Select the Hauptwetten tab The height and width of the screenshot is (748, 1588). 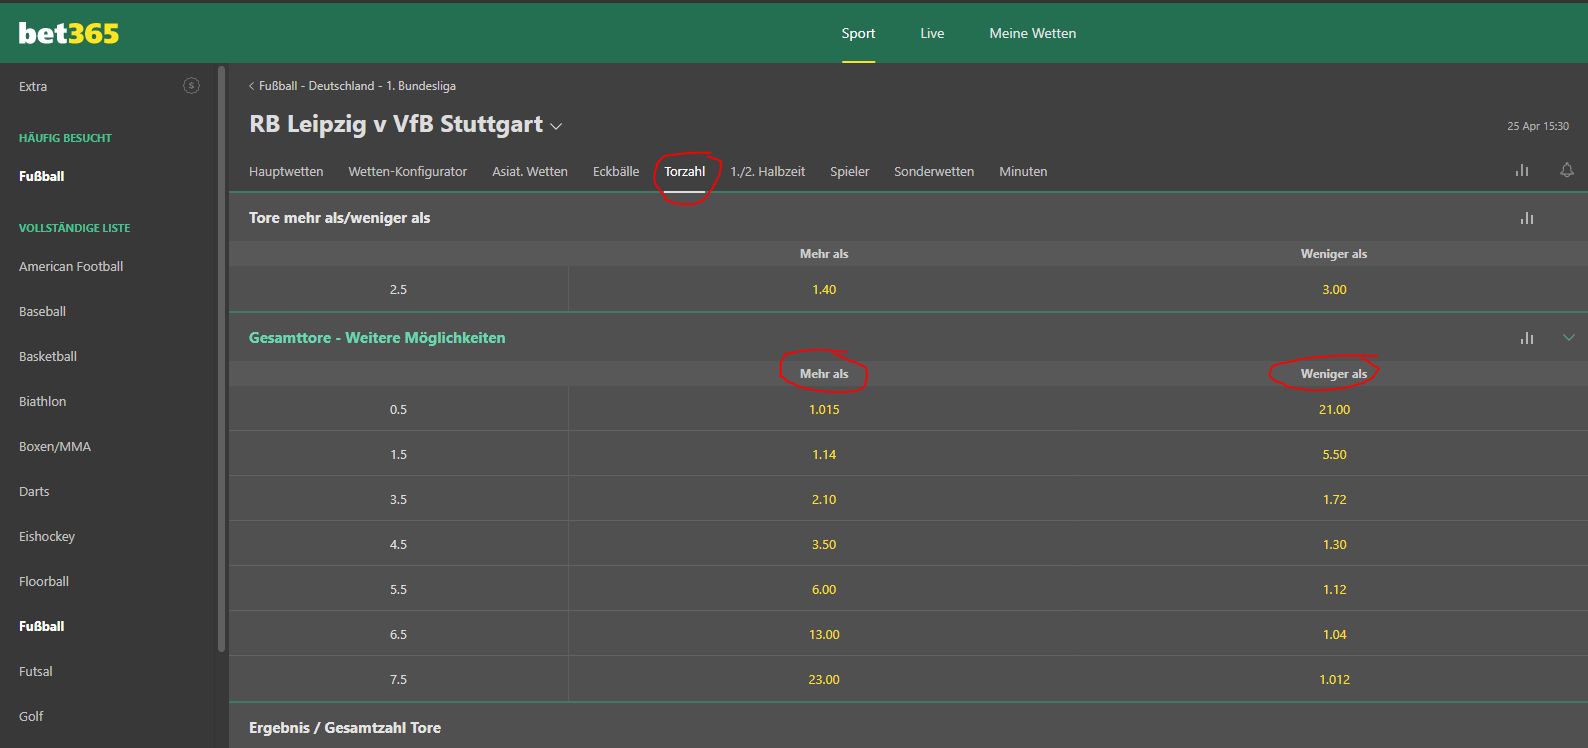(286, 171)
